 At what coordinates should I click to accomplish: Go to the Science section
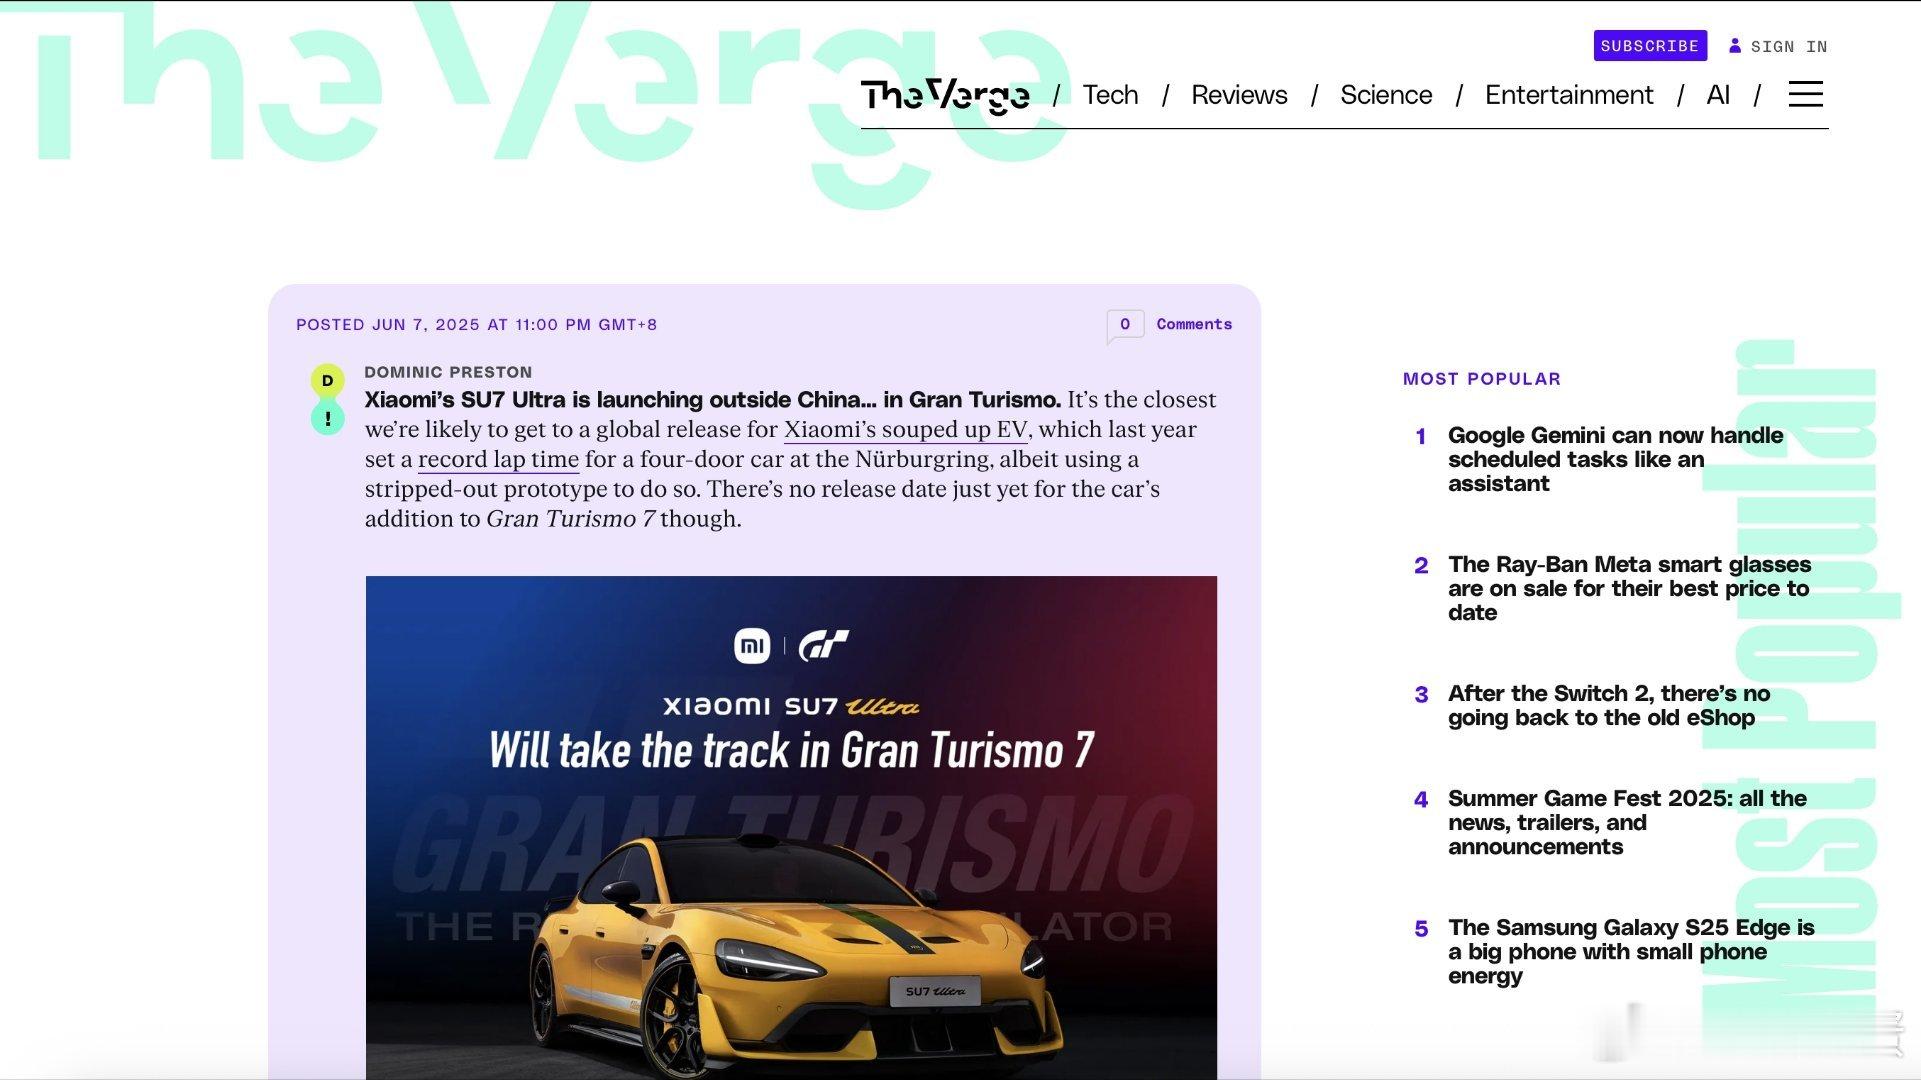[x=1386, y=95]
